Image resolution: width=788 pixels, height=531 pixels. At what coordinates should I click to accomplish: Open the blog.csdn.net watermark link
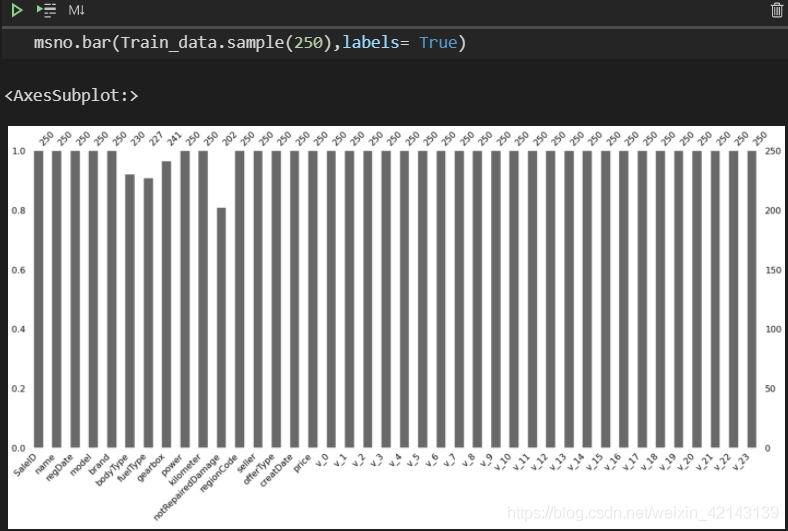pos(642,512)
